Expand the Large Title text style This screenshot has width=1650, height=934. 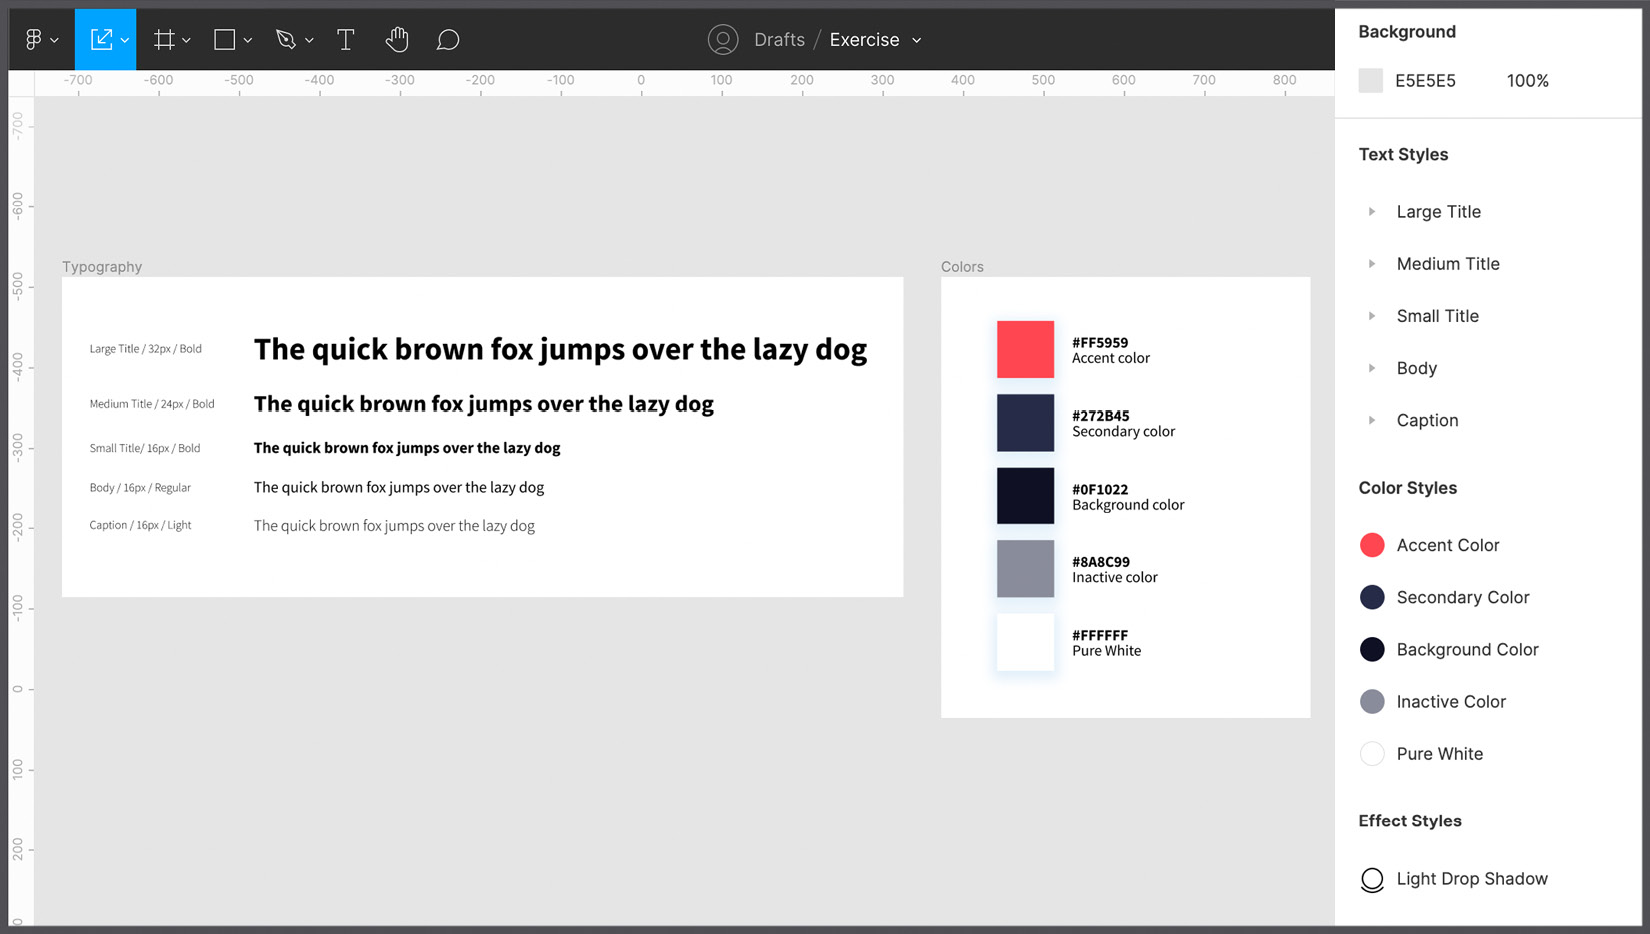1371,211
